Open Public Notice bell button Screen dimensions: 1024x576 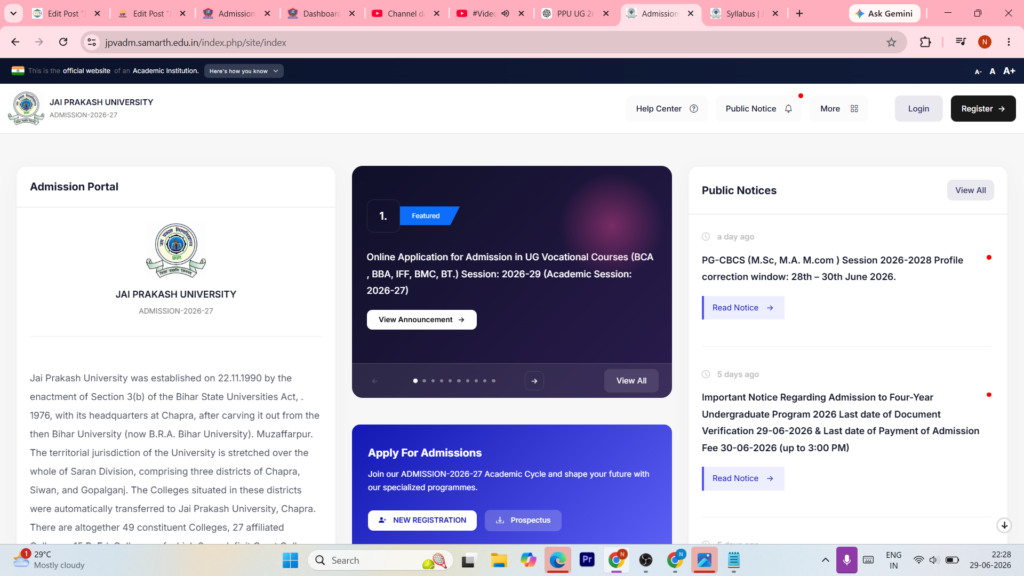[x=758, y=108]
